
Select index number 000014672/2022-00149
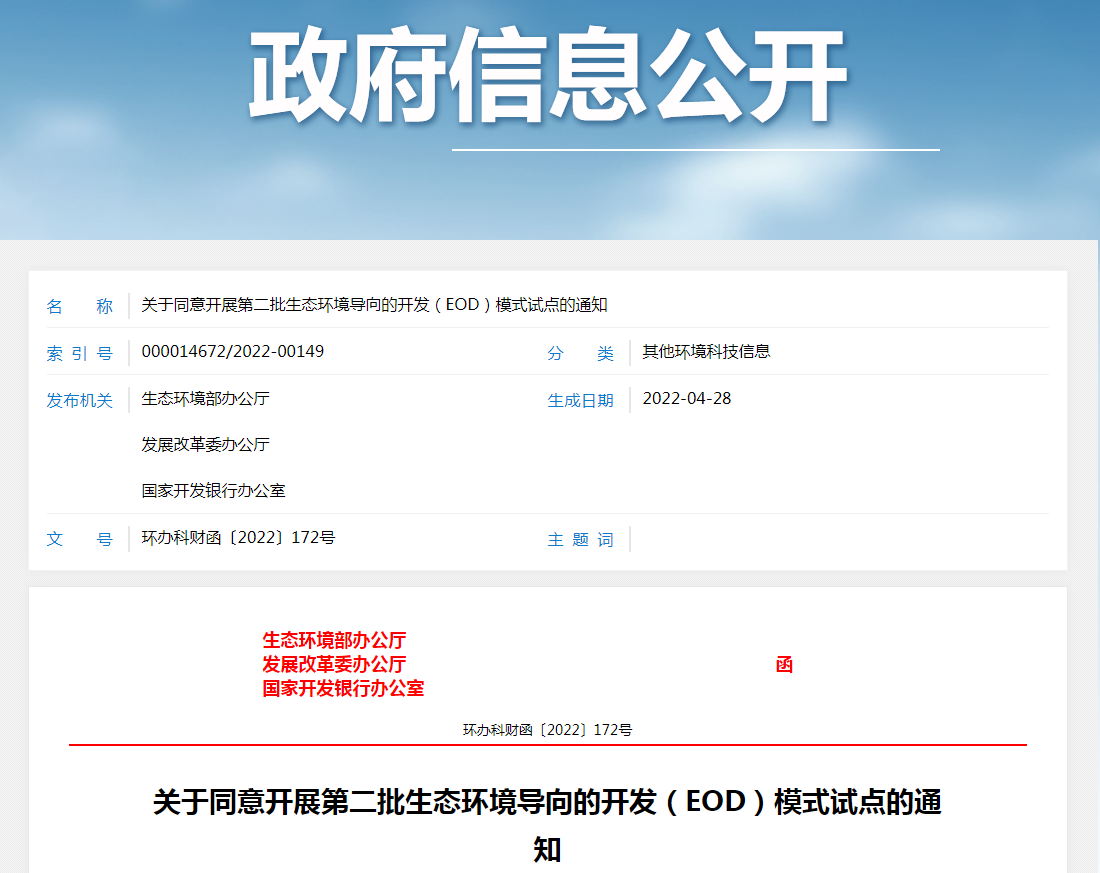click(233, 352)
